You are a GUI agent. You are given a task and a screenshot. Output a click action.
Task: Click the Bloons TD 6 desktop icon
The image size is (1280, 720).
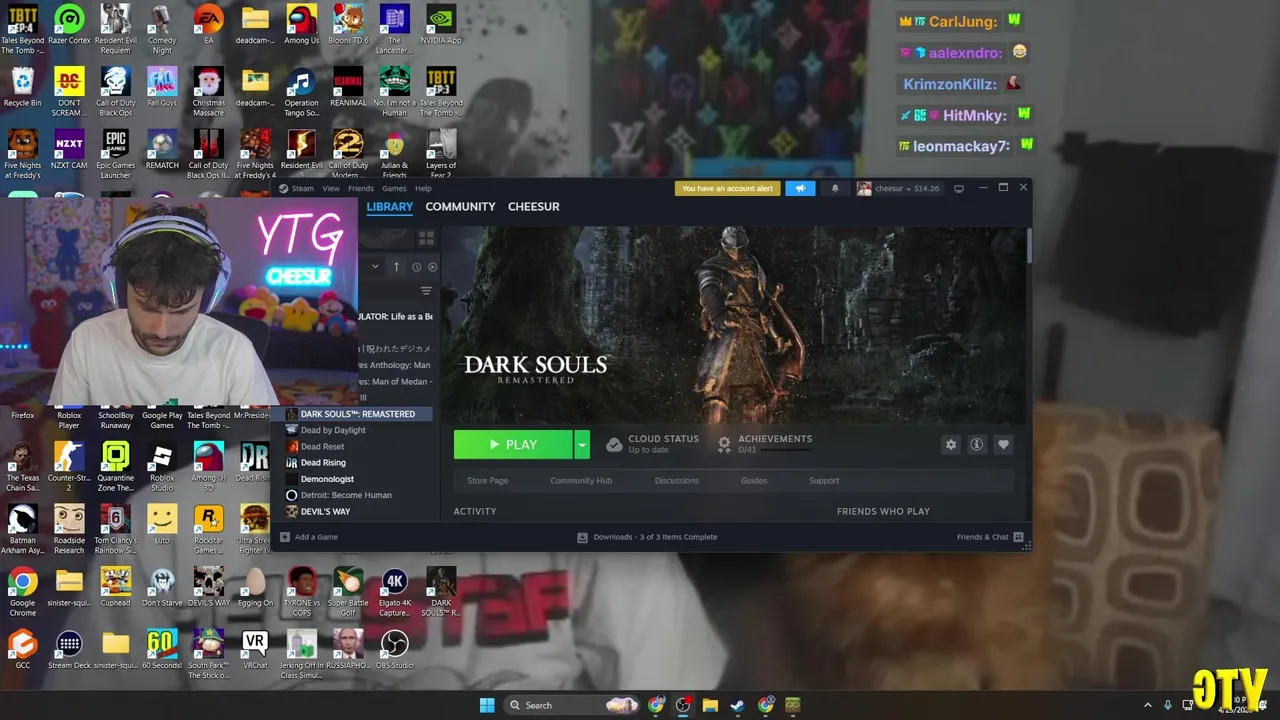(348, 24)
